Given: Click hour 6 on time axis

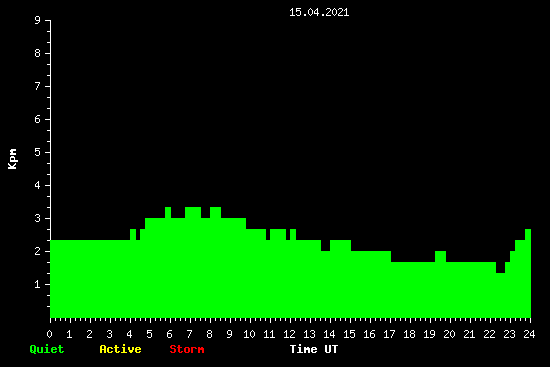Looking at the screenshot, I should (x=169, y=334).
